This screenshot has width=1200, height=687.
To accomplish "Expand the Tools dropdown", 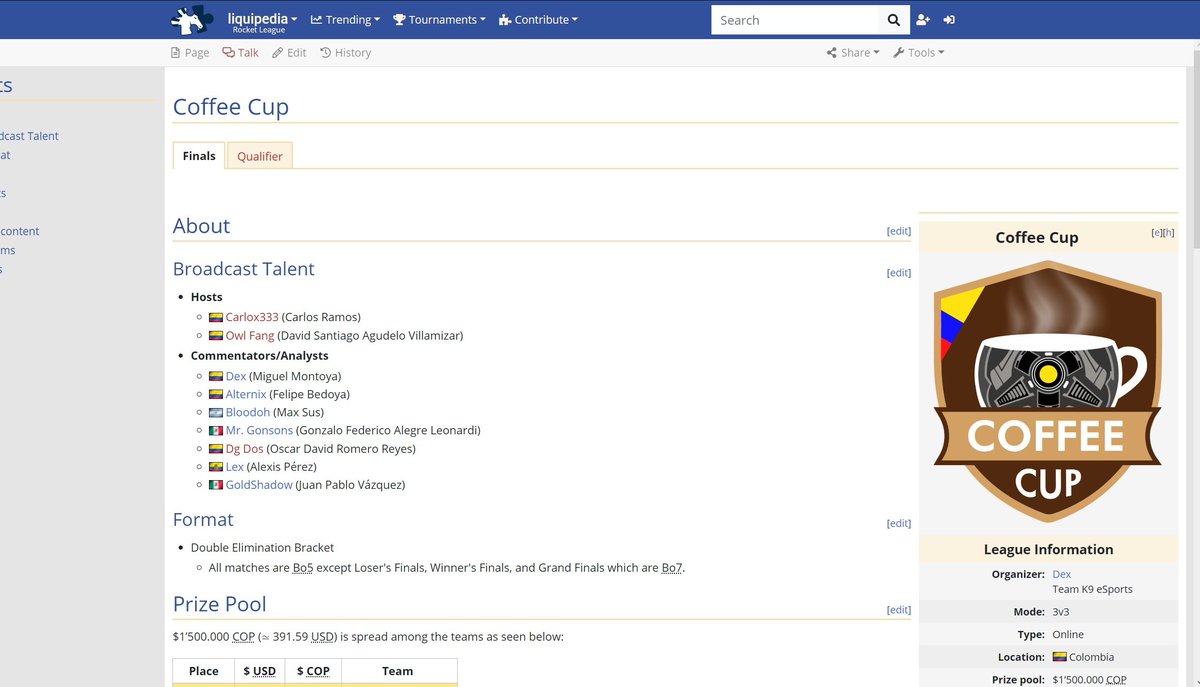I will pyautogui.click(x=918, y=53).
